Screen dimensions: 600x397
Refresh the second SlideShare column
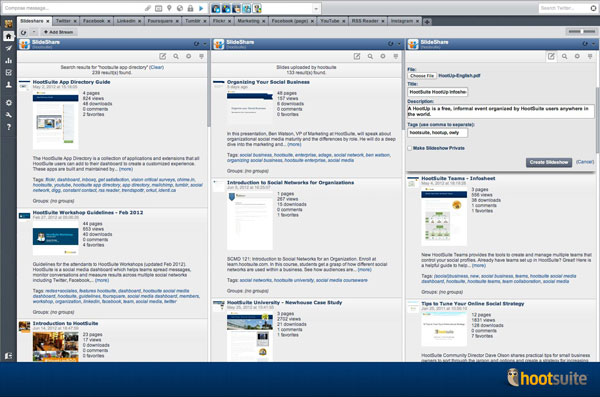390,44
